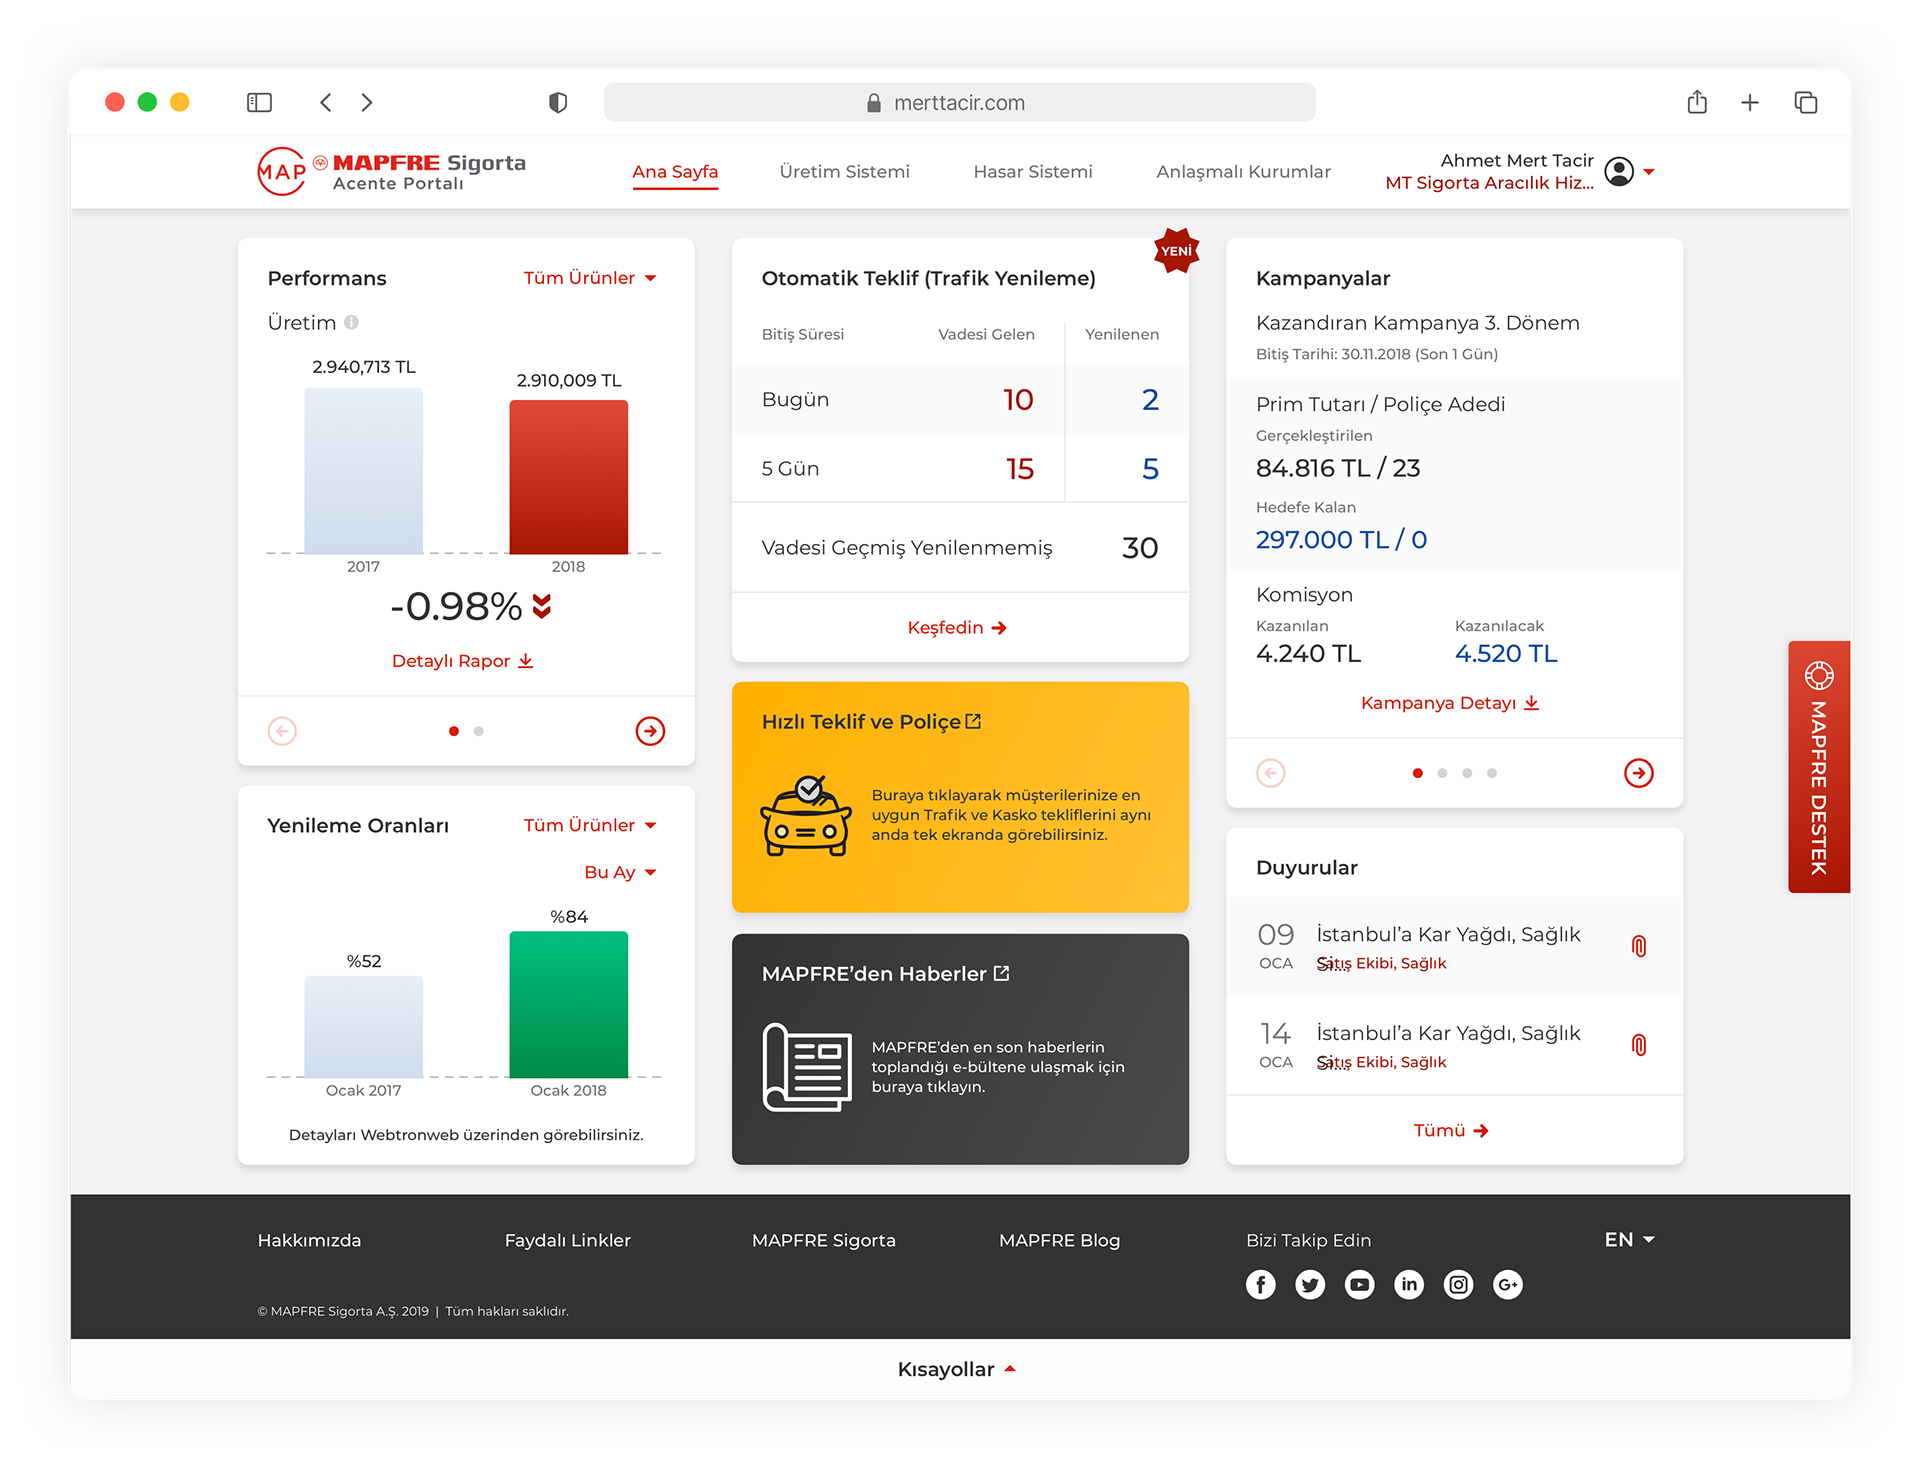Screen dimensions: 1920x1468
Task: Switch to Ana Sayfa tab
Action: 675,172
